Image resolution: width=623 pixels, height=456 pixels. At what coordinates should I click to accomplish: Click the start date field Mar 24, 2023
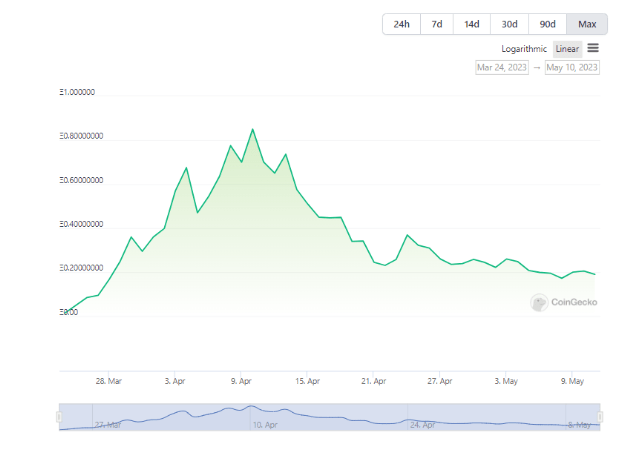click(501, 67)
